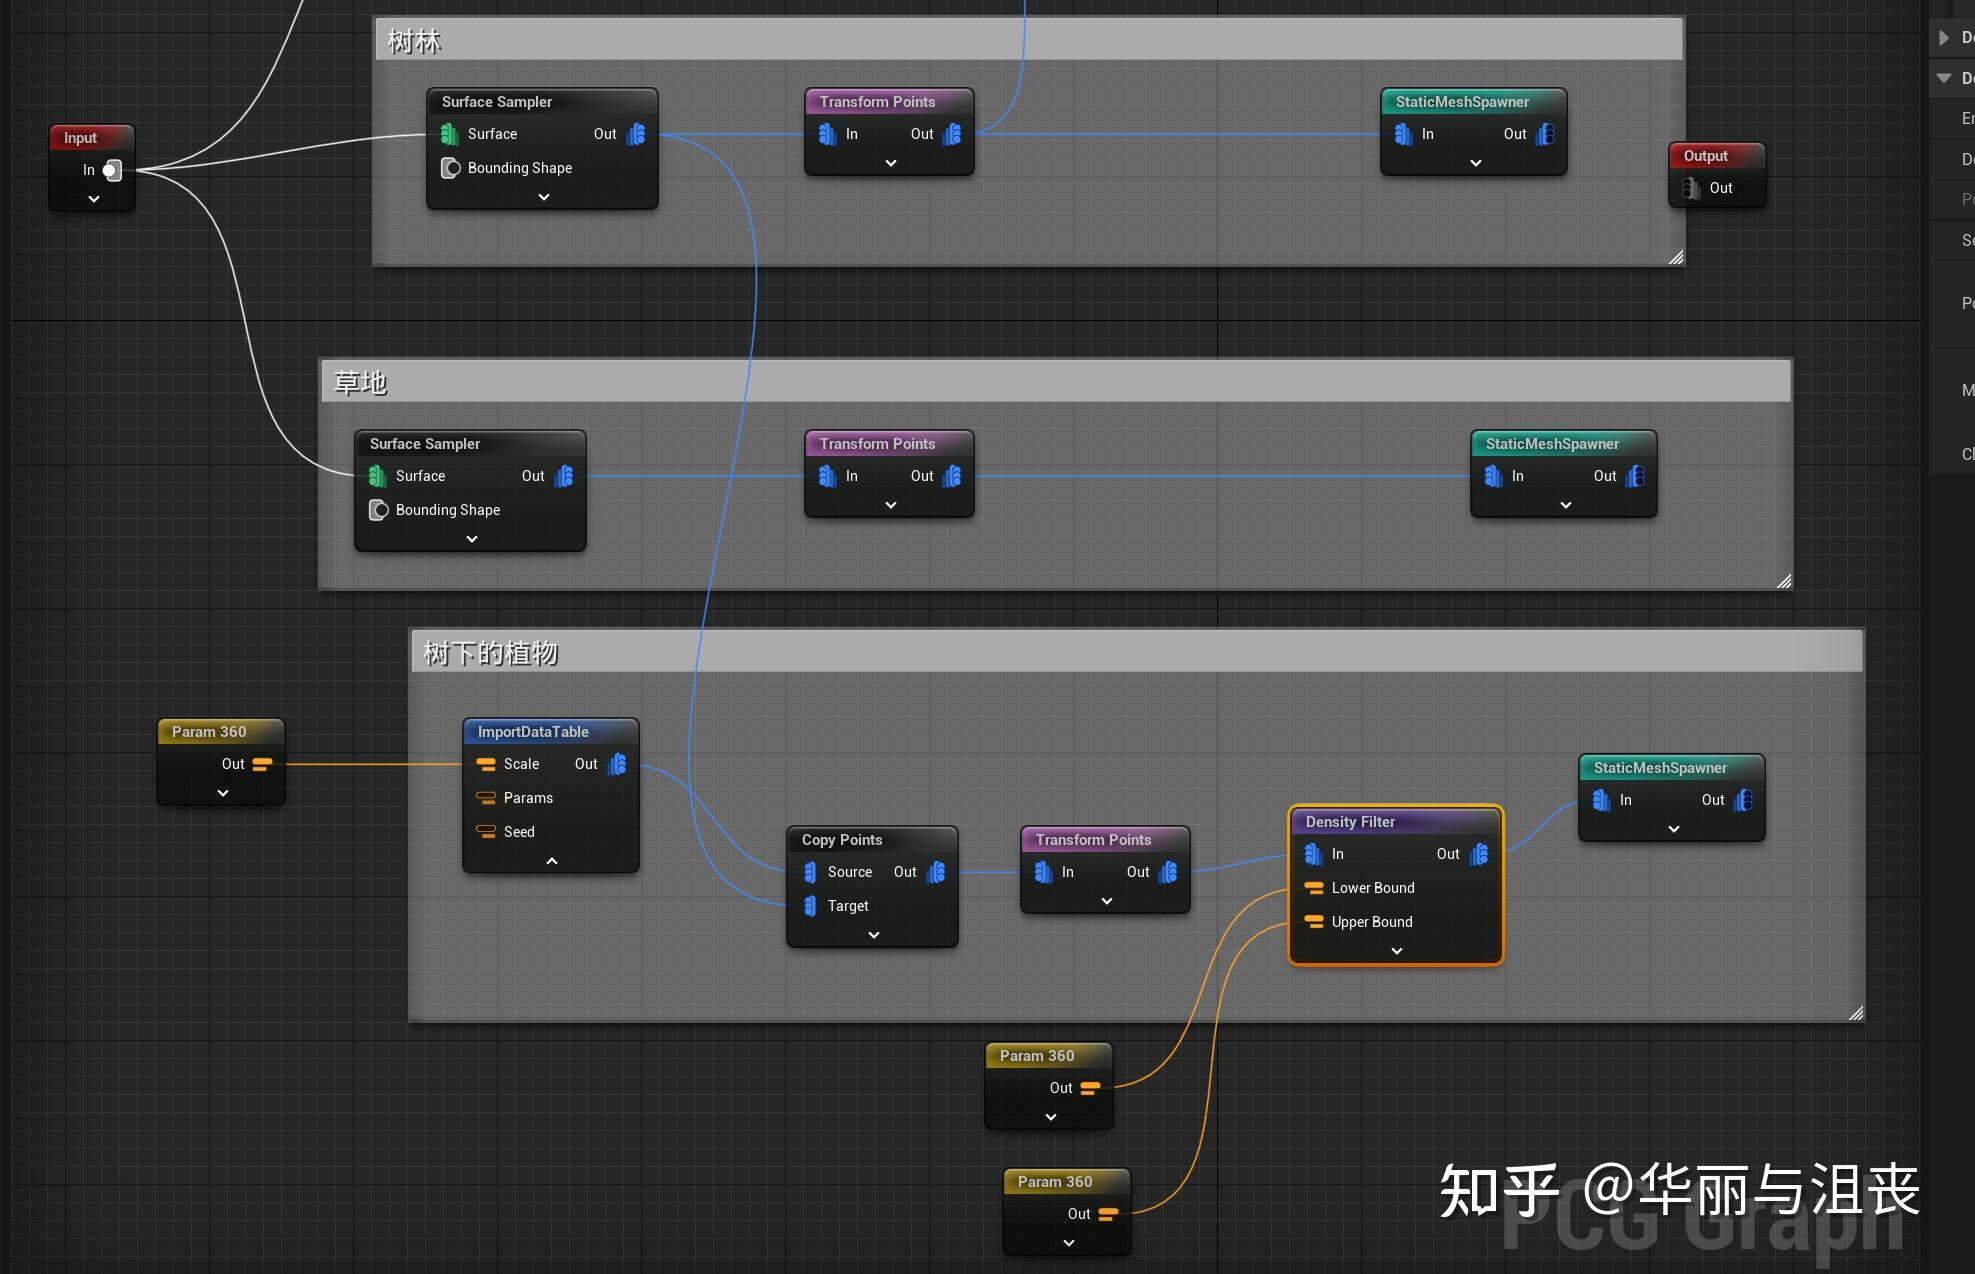
Task: Click the In pin of the topmost StaticMeshSpawner
Action: [1404, 133]
